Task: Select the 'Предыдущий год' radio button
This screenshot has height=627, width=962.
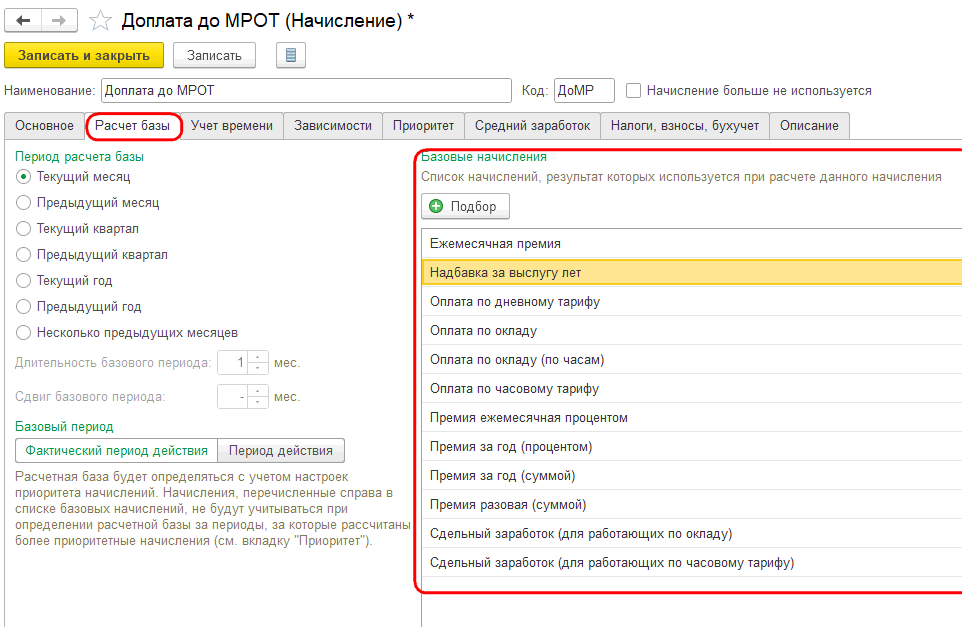Action: pyautogui.click(x=23, y=307)
